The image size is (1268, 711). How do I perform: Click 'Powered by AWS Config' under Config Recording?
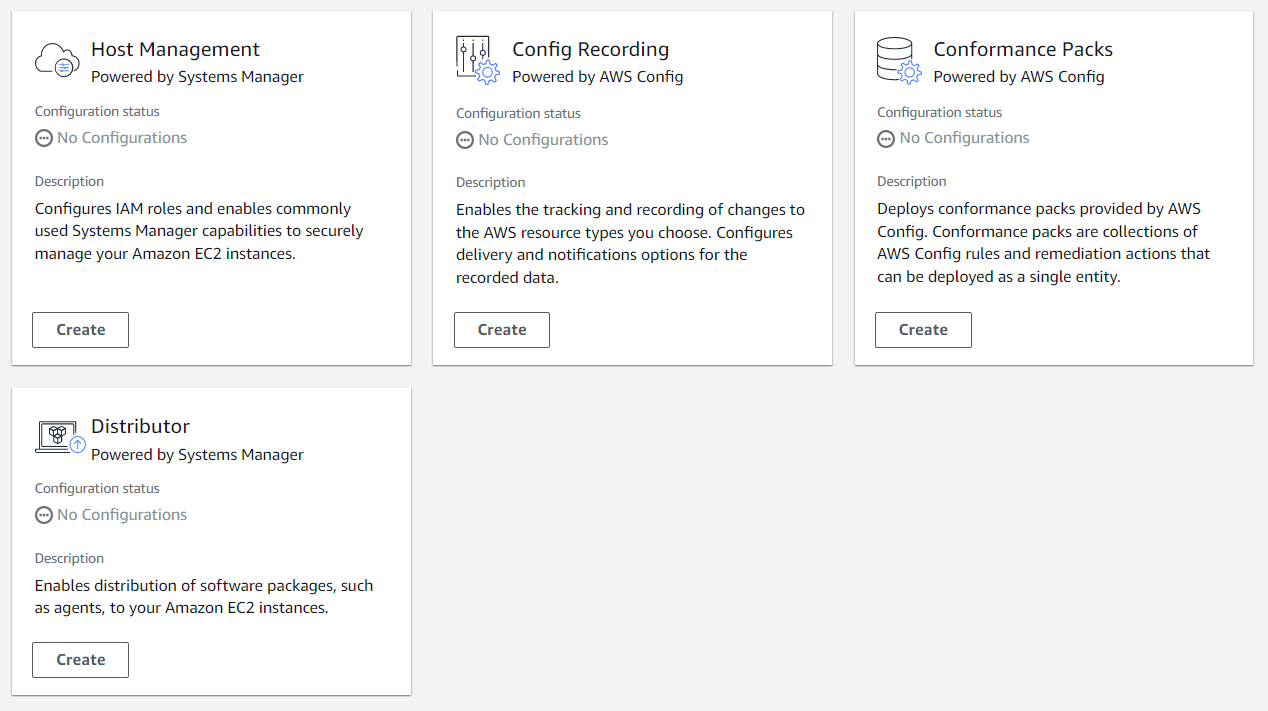coord(598,77)
